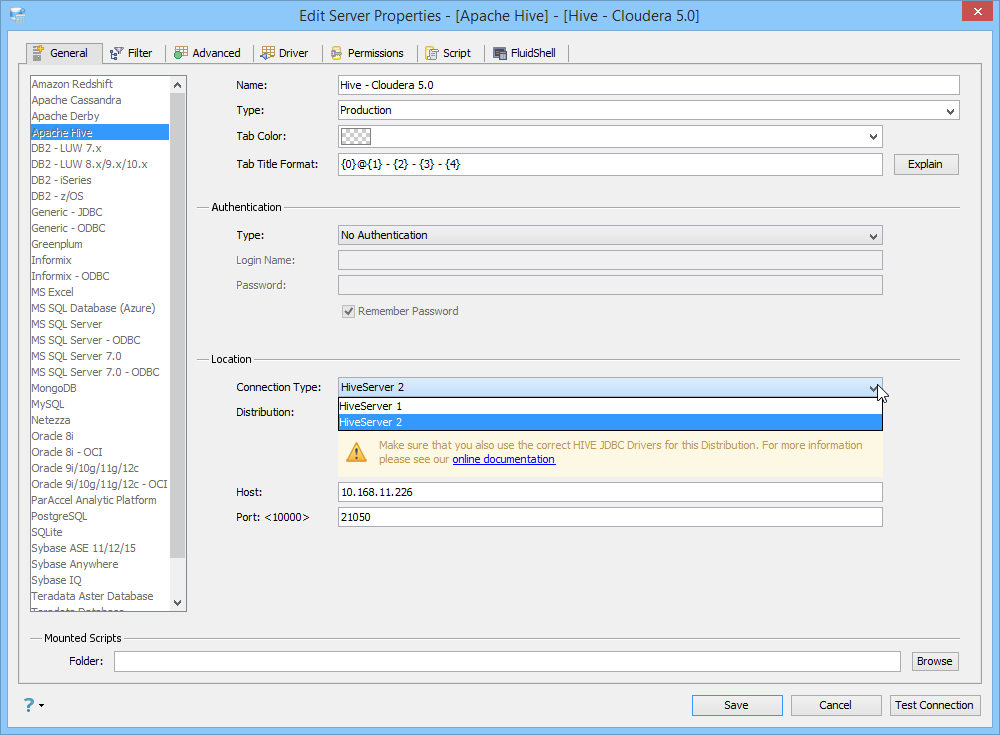Click the yellow warning triangle icon
The width and height of the screenshot is (1000, 735).
[356, 452]
